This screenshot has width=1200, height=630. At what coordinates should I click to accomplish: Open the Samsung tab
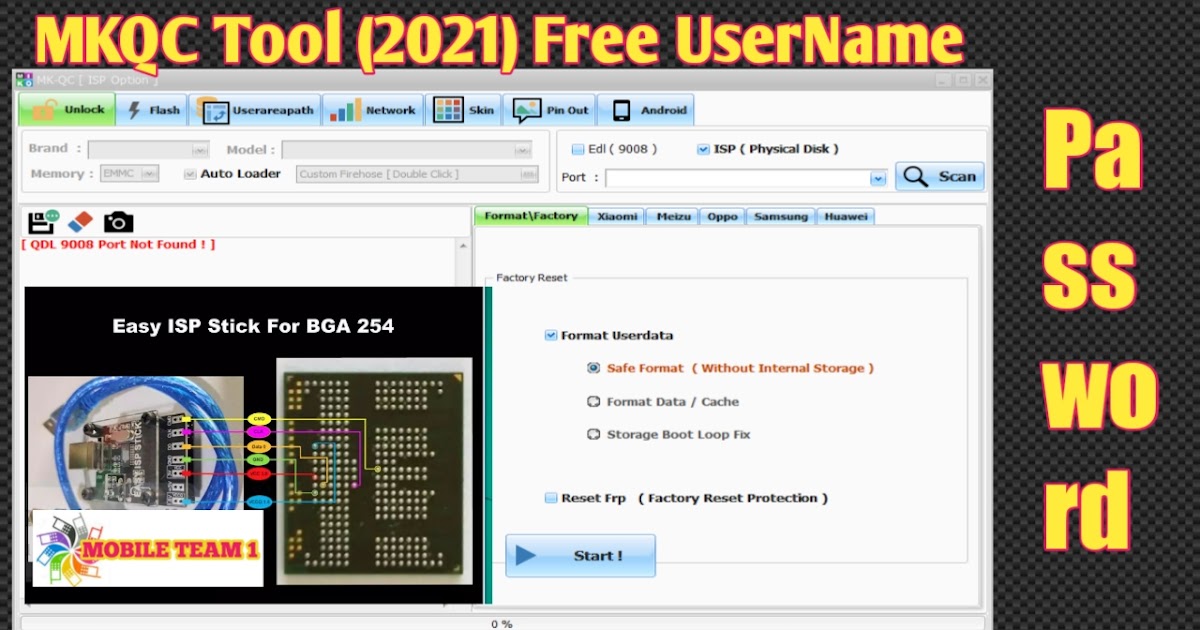(781, 216)
